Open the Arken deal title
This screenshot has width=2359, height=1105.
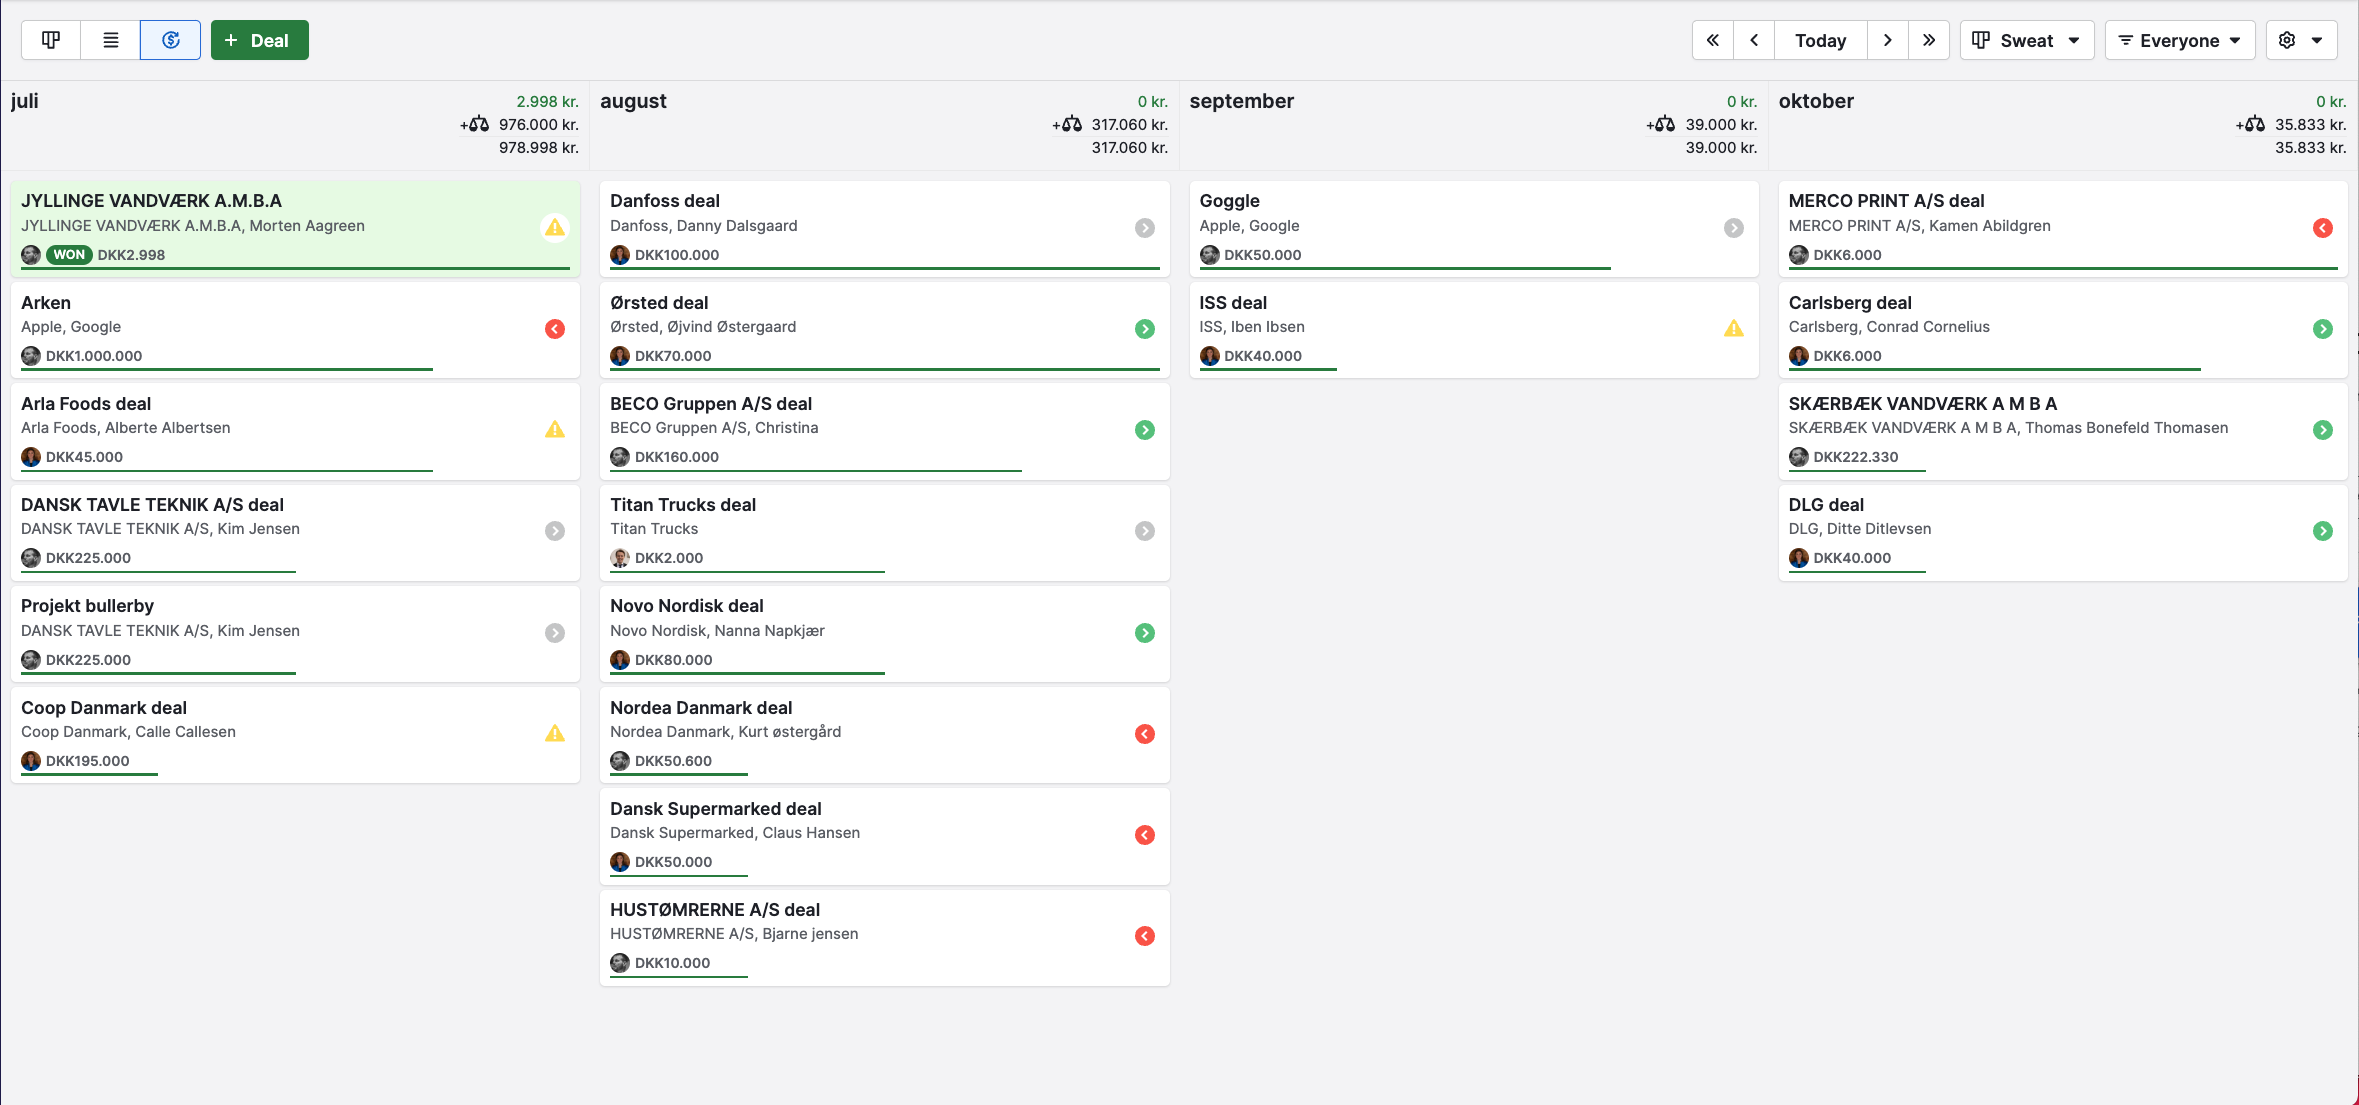(x=46, y=303)
